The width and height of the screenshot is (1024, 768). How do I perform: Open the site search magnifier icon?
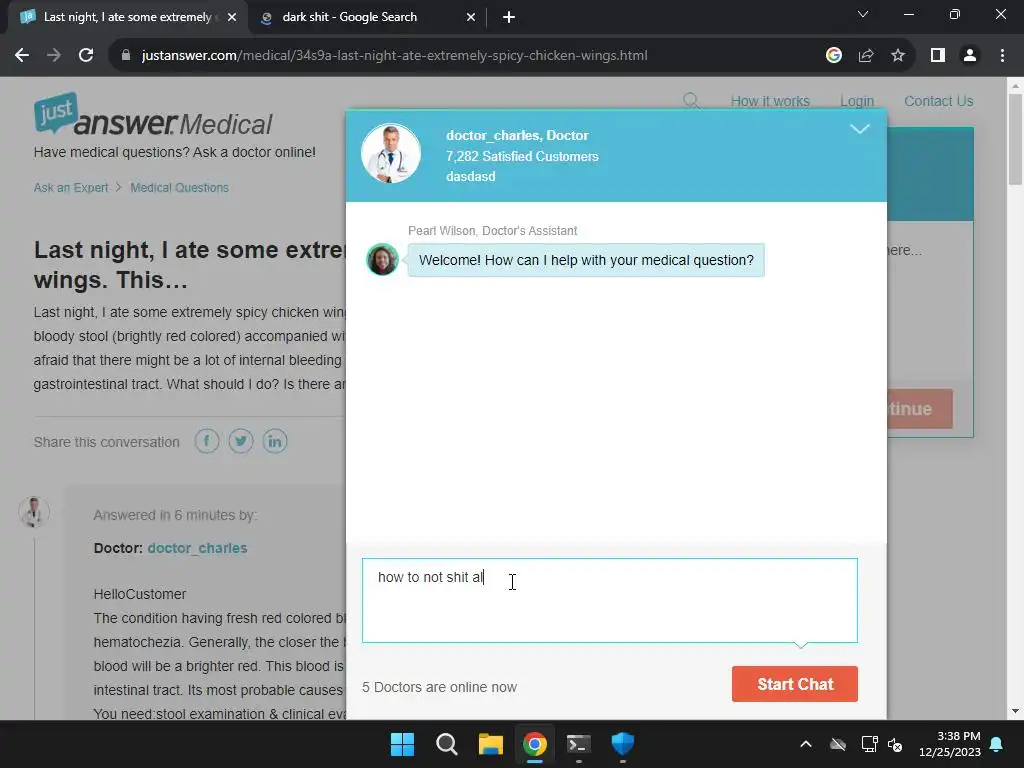pos(691,101)
